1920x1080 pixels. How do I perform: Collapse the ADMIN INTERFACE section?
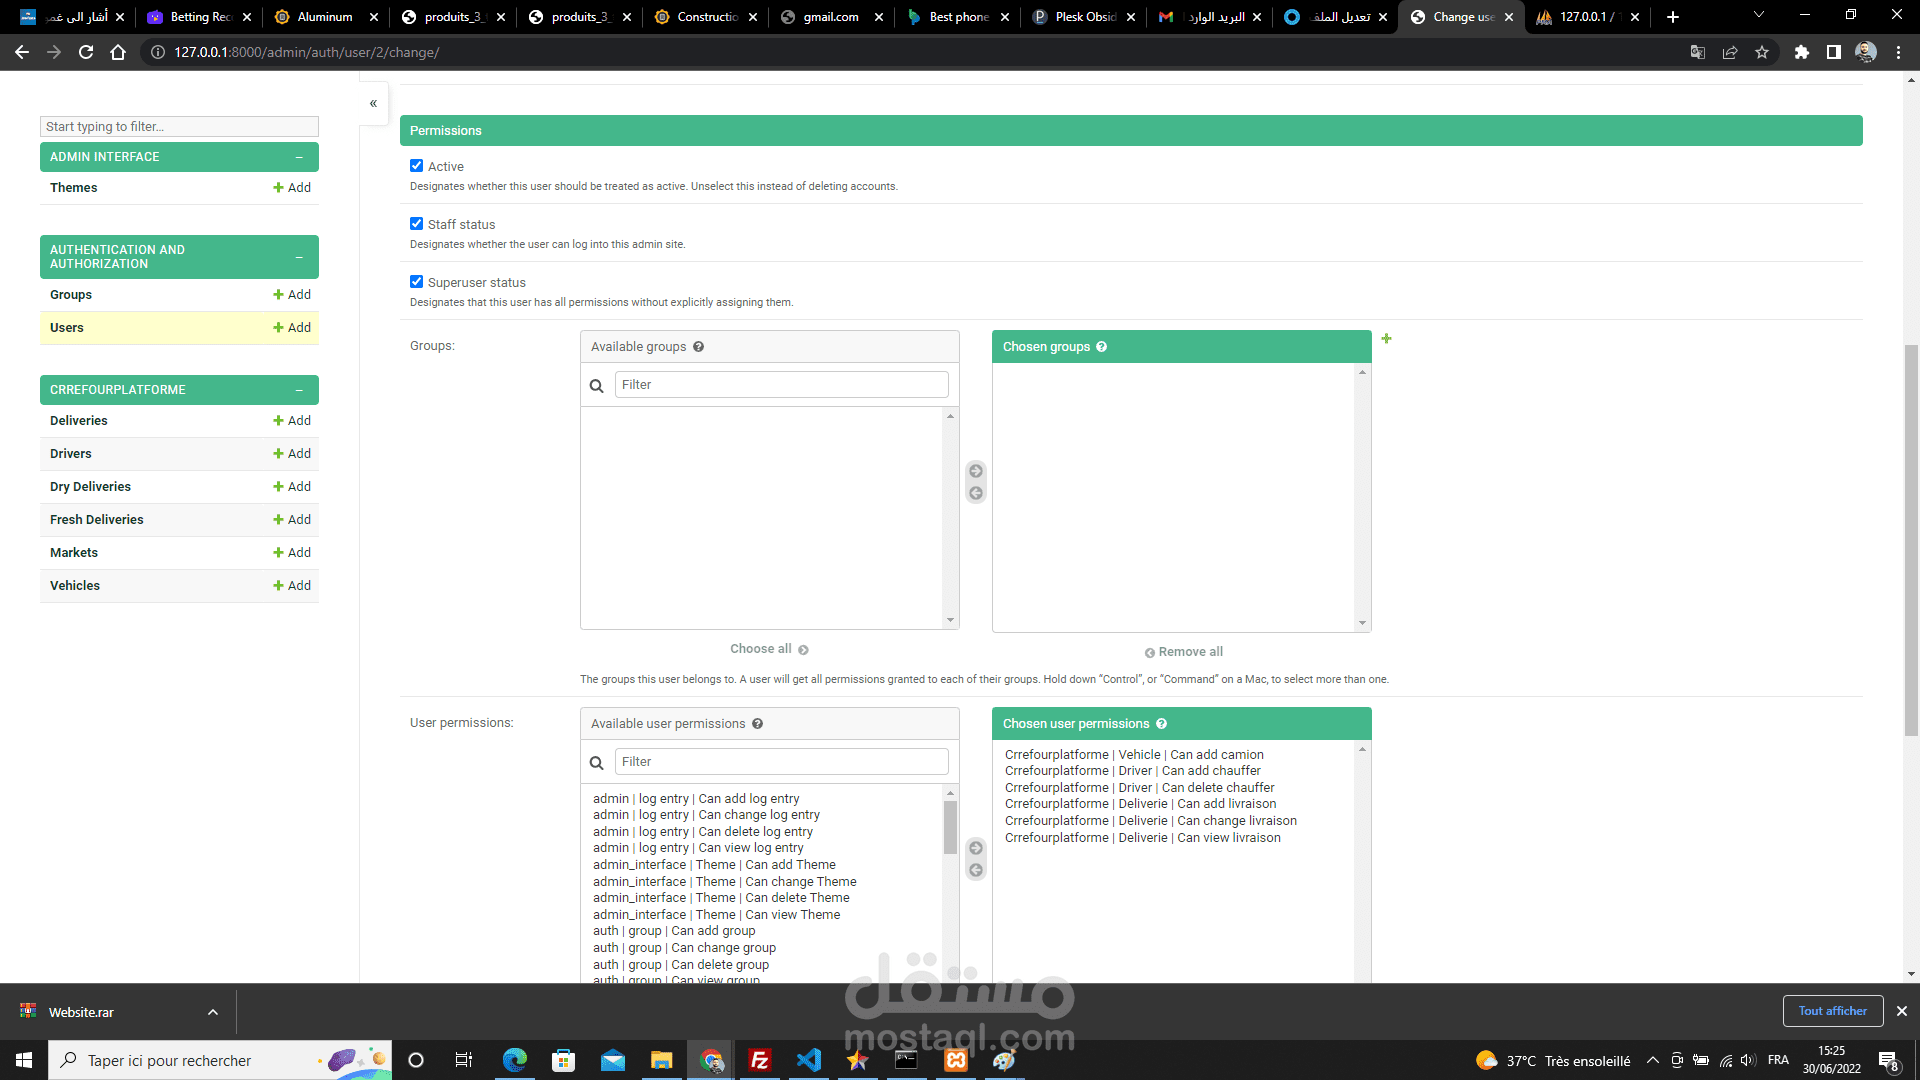pos(299,157)
